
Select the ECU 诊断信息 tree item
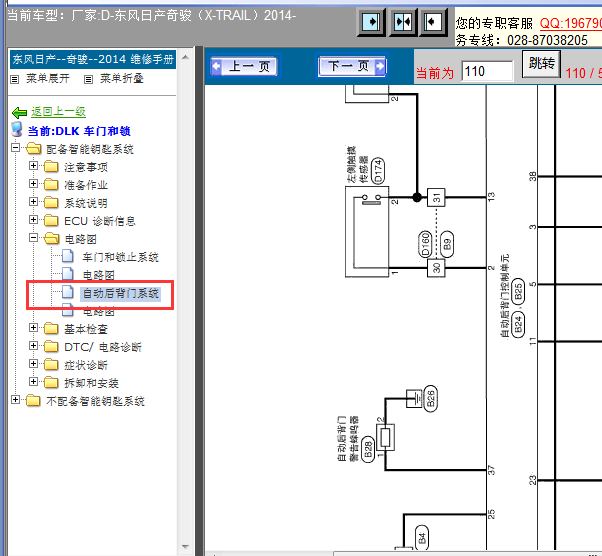(100, 221)
